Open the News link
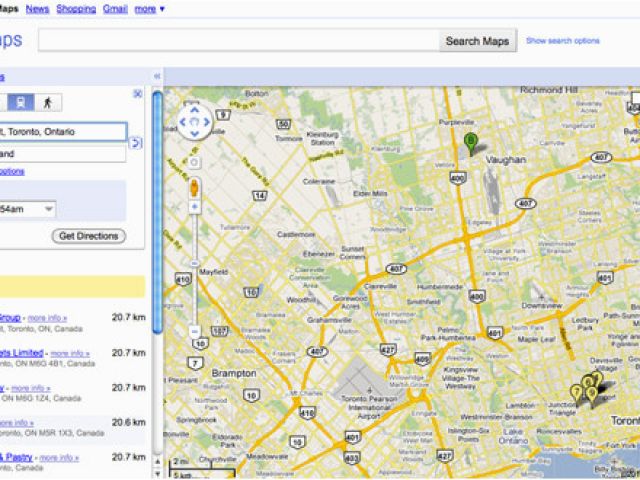 click(x=37, y=9)
